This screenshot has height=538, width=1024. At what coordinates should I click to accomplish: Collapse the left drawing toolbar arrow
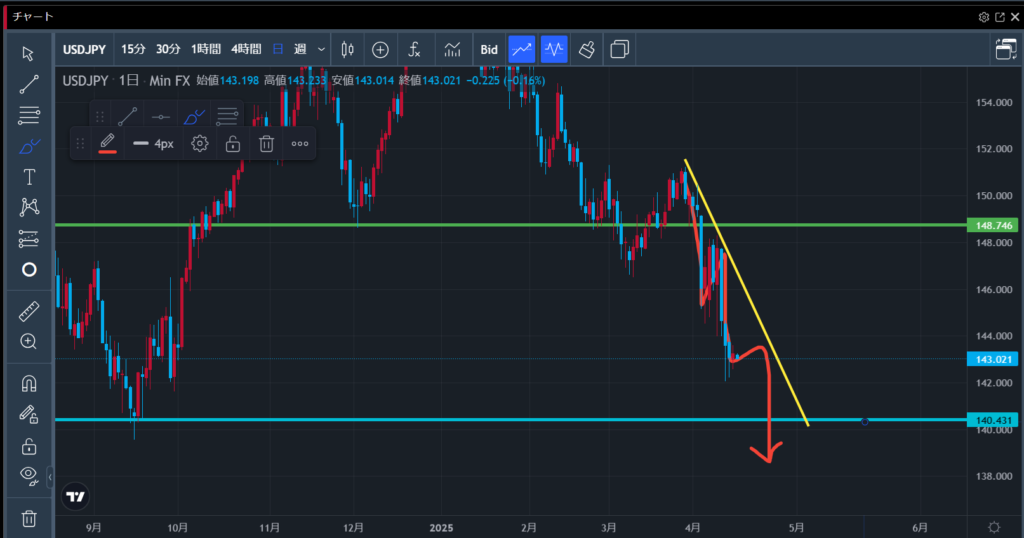(x=50, y=477)
